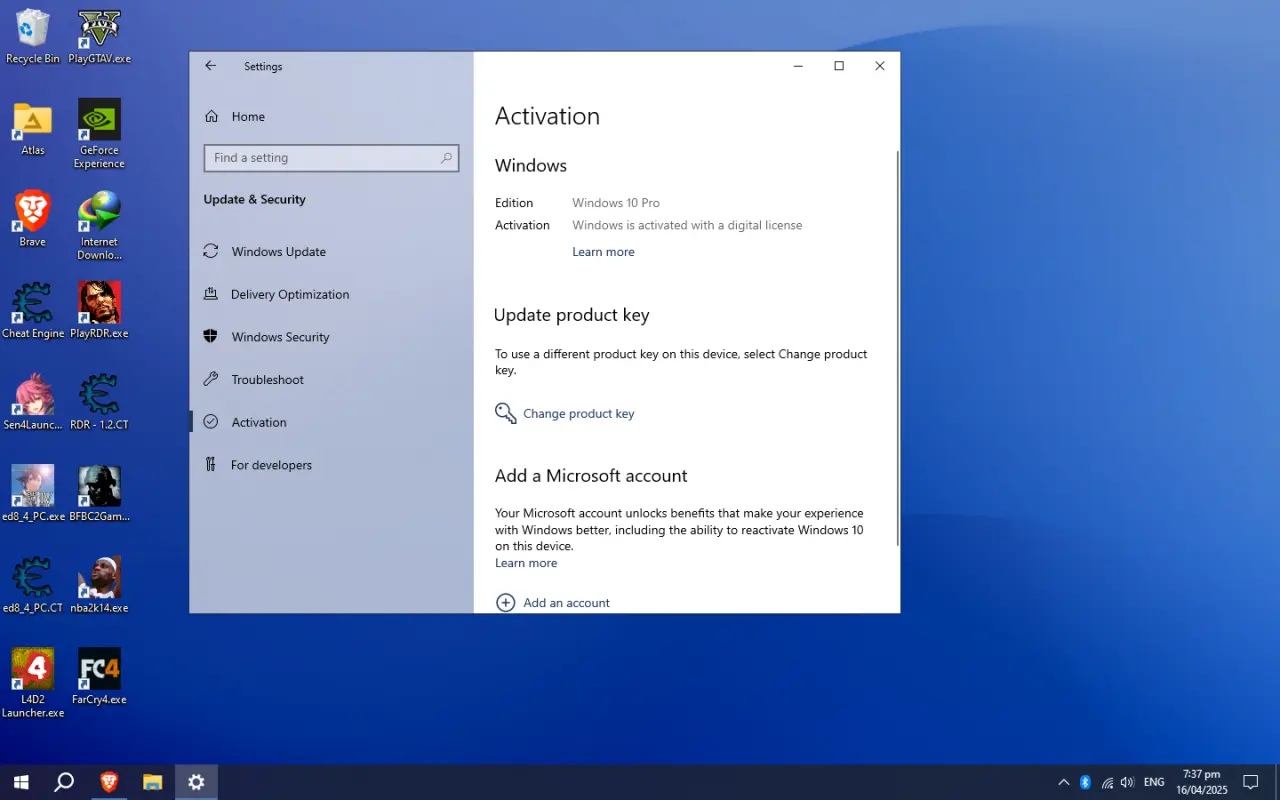Click Learn more under Windows activation
Screen dimensions: 1280x800
click(x=603, y=252)
